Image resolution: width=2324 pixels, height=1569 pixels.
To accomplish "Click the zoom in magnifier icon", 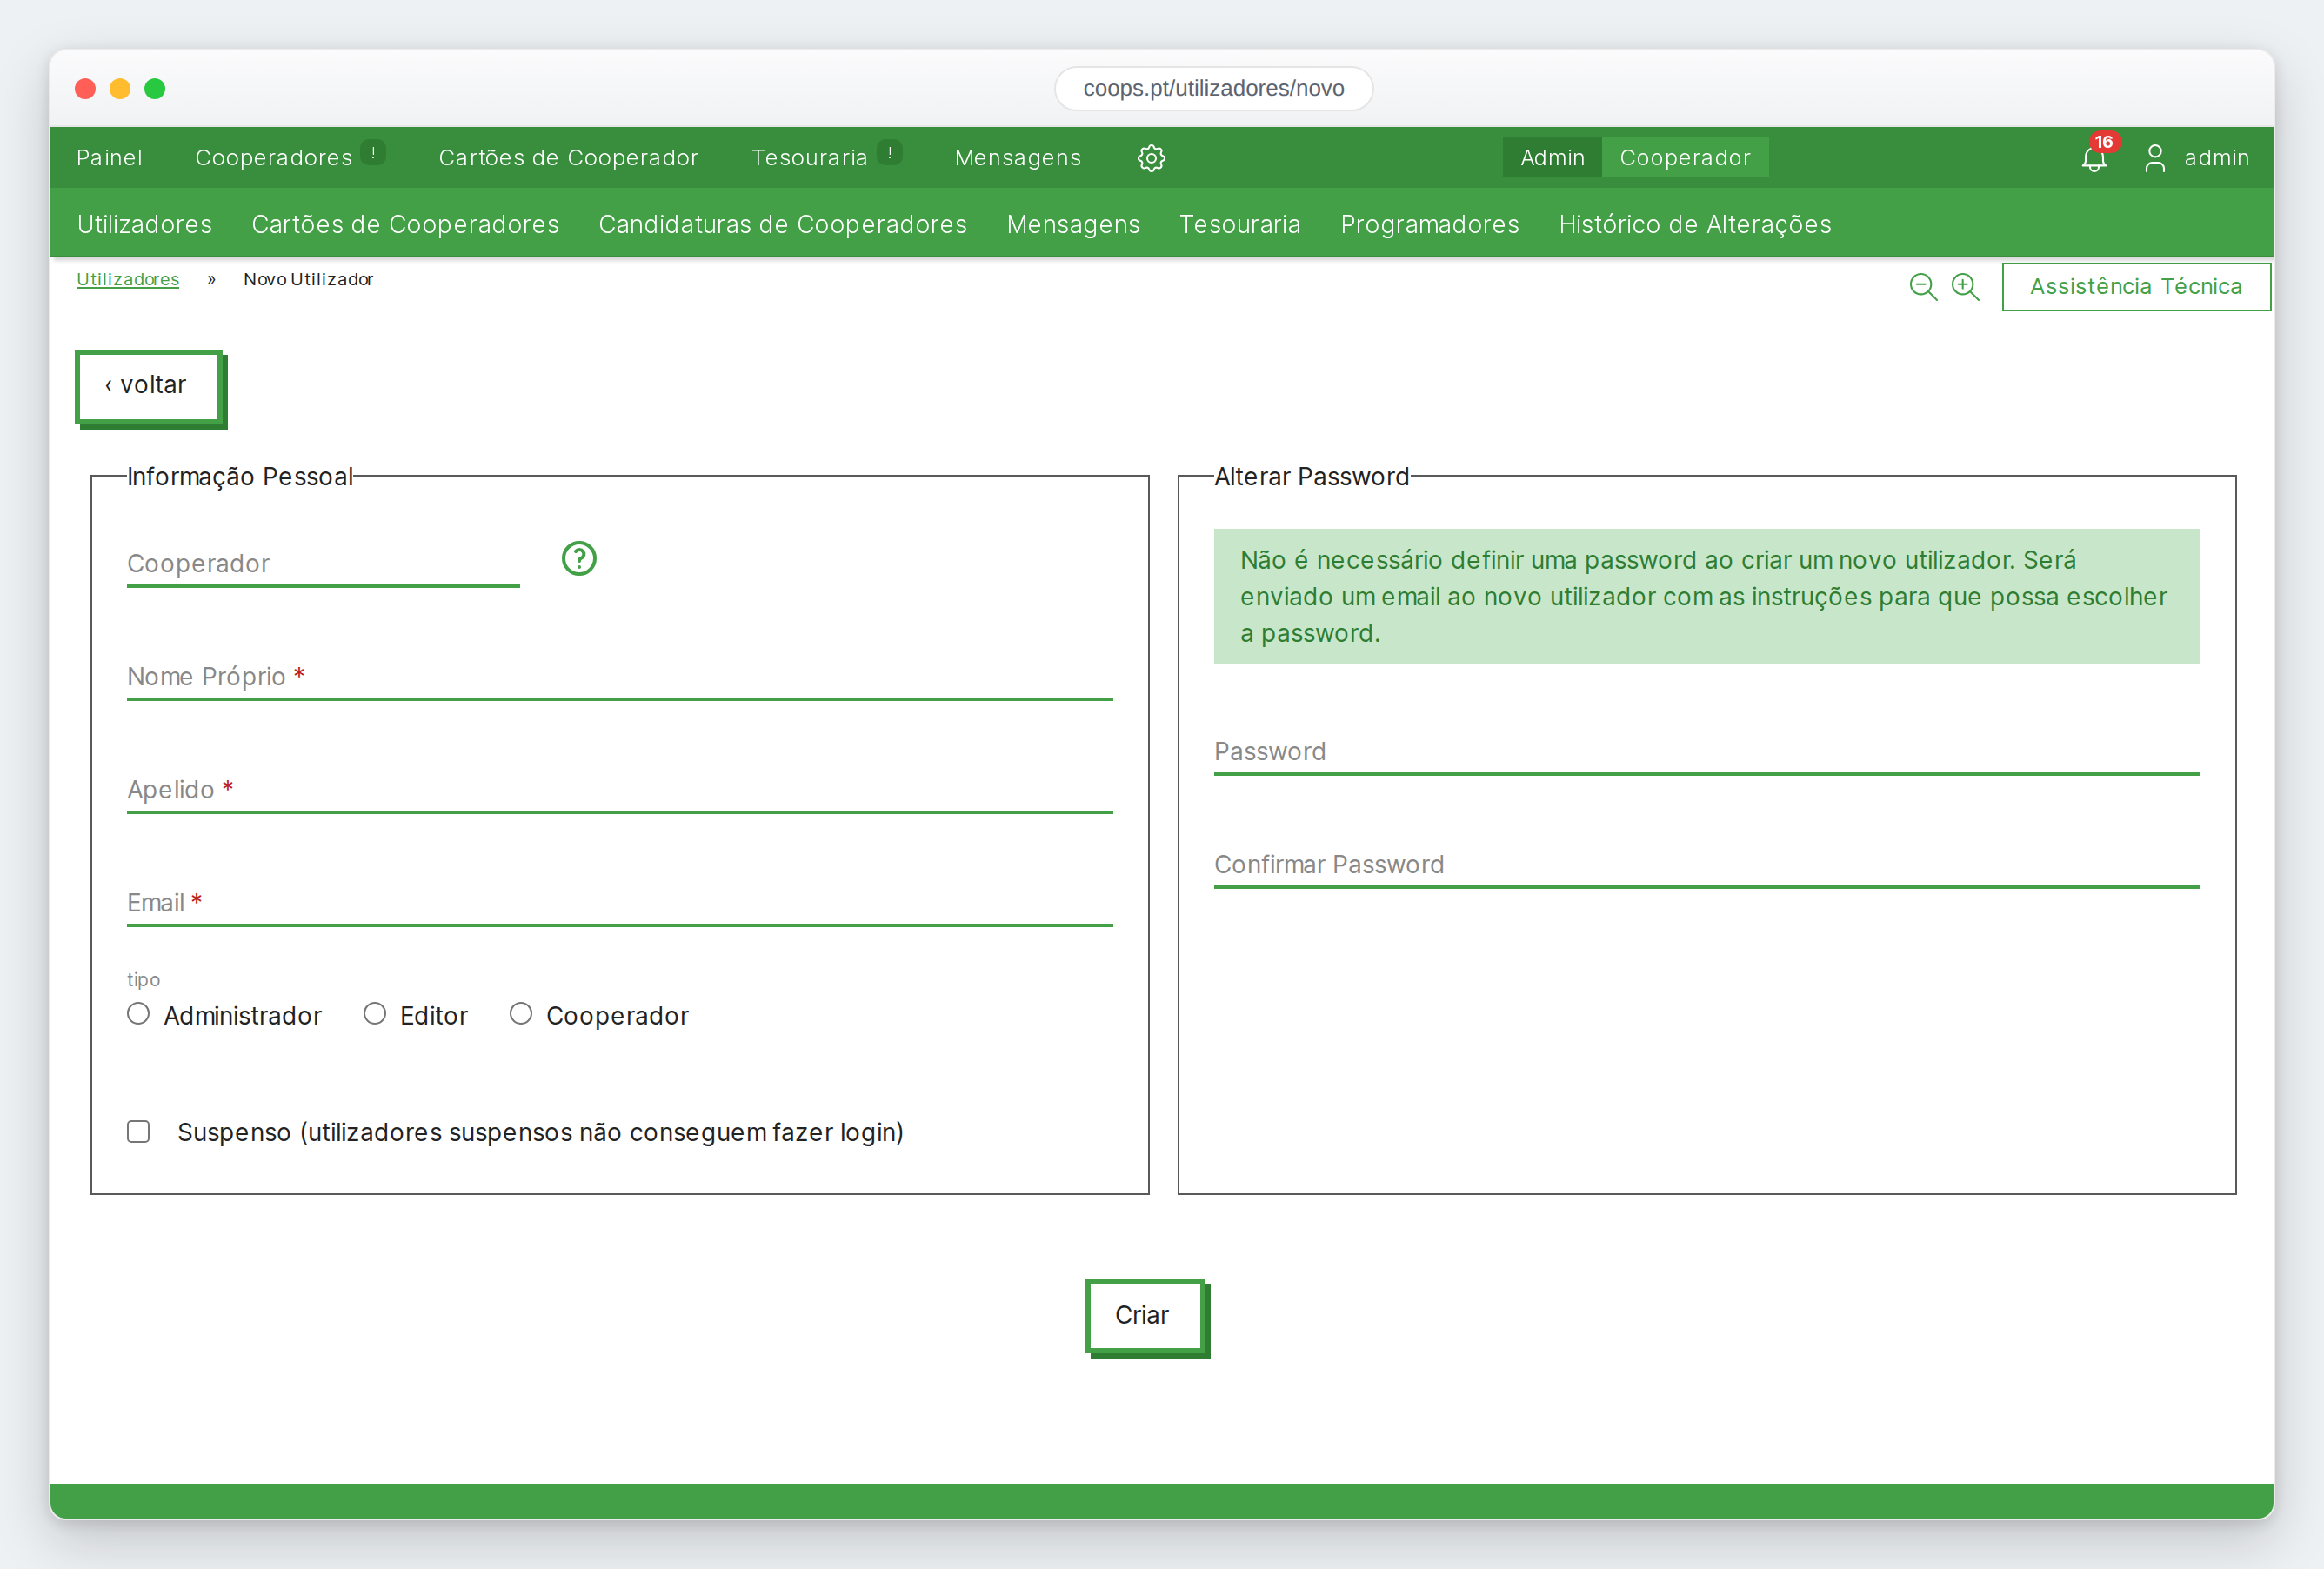I will [1965, 287].
